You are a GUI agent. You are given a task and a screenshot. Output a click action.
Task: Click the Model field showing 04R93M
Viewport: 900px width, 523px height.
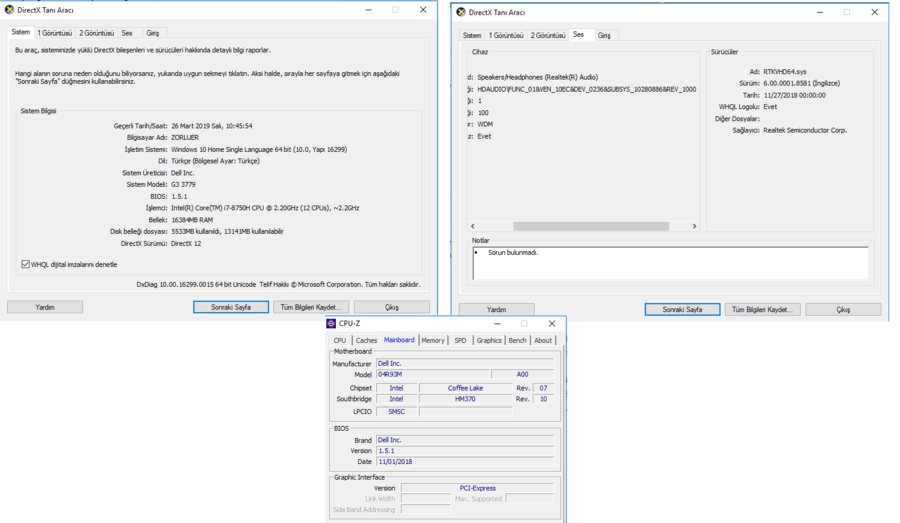433,374
